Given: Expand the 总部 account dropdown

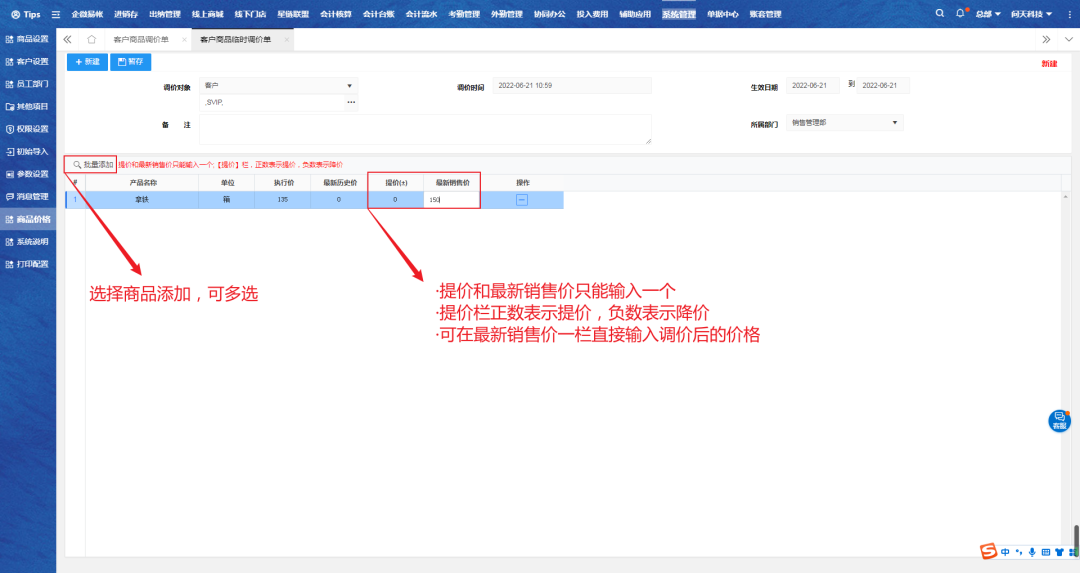Looking at the screenshot, I should tap(988, 14).
